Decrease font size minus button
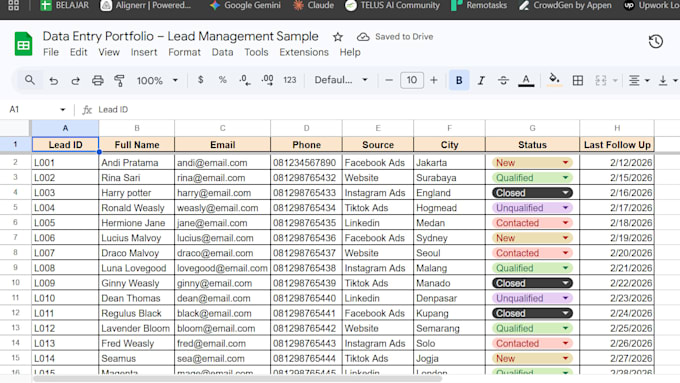Viewport: 680px width, 383px height. click(389, 80)
